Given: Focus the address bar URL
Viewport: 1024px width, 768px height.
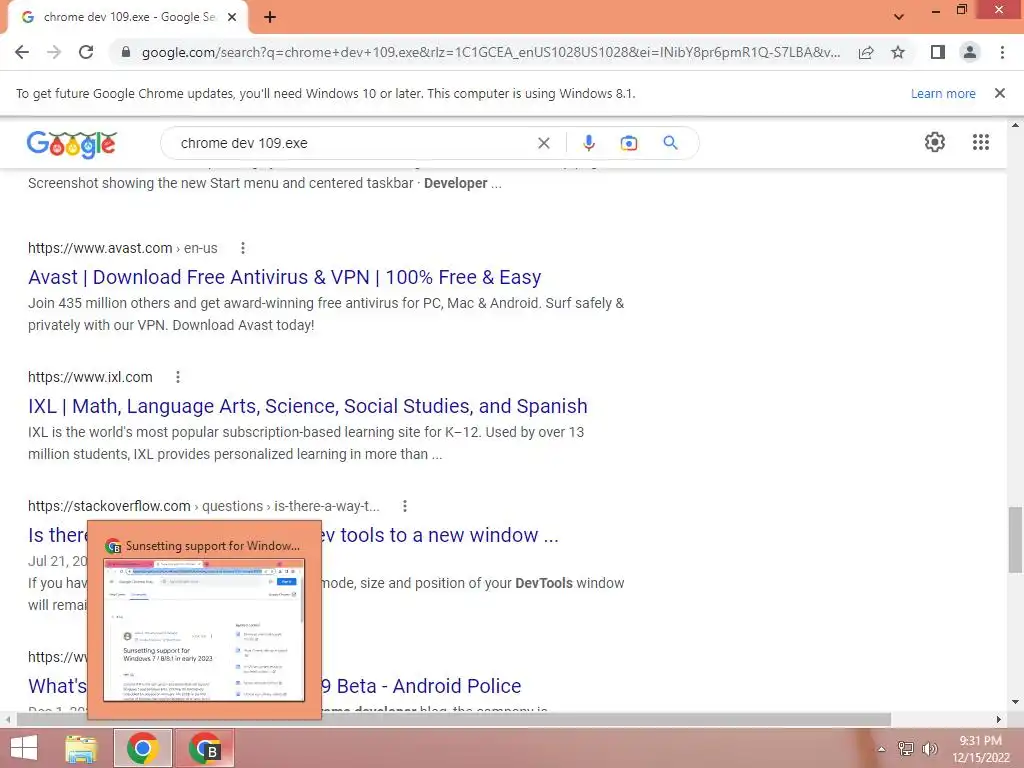Looking at the screenshot, I should (x=490, y=52).
